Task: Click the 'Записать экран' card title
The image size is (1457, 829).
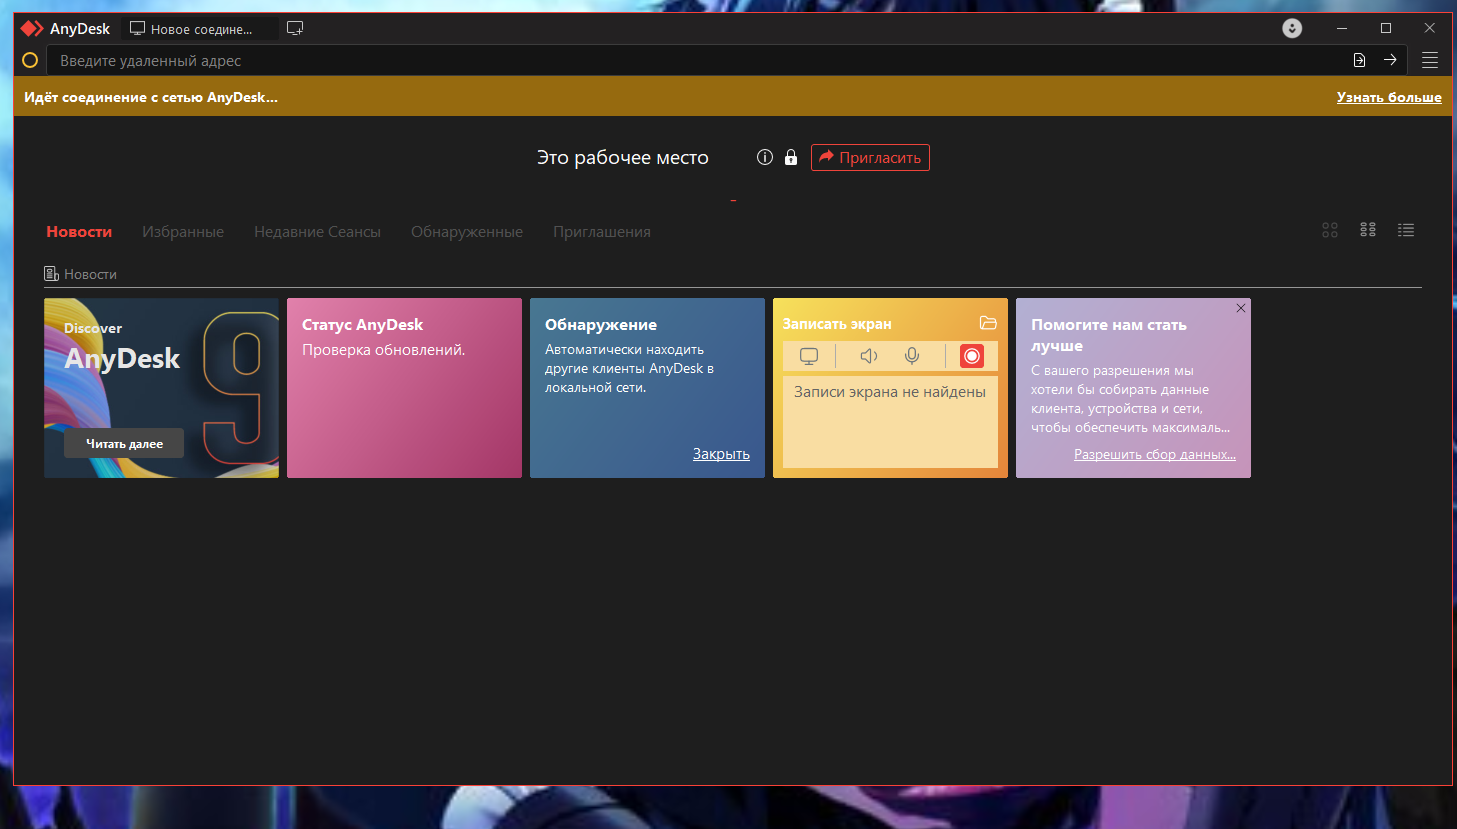Action: (x=837, y=324)
